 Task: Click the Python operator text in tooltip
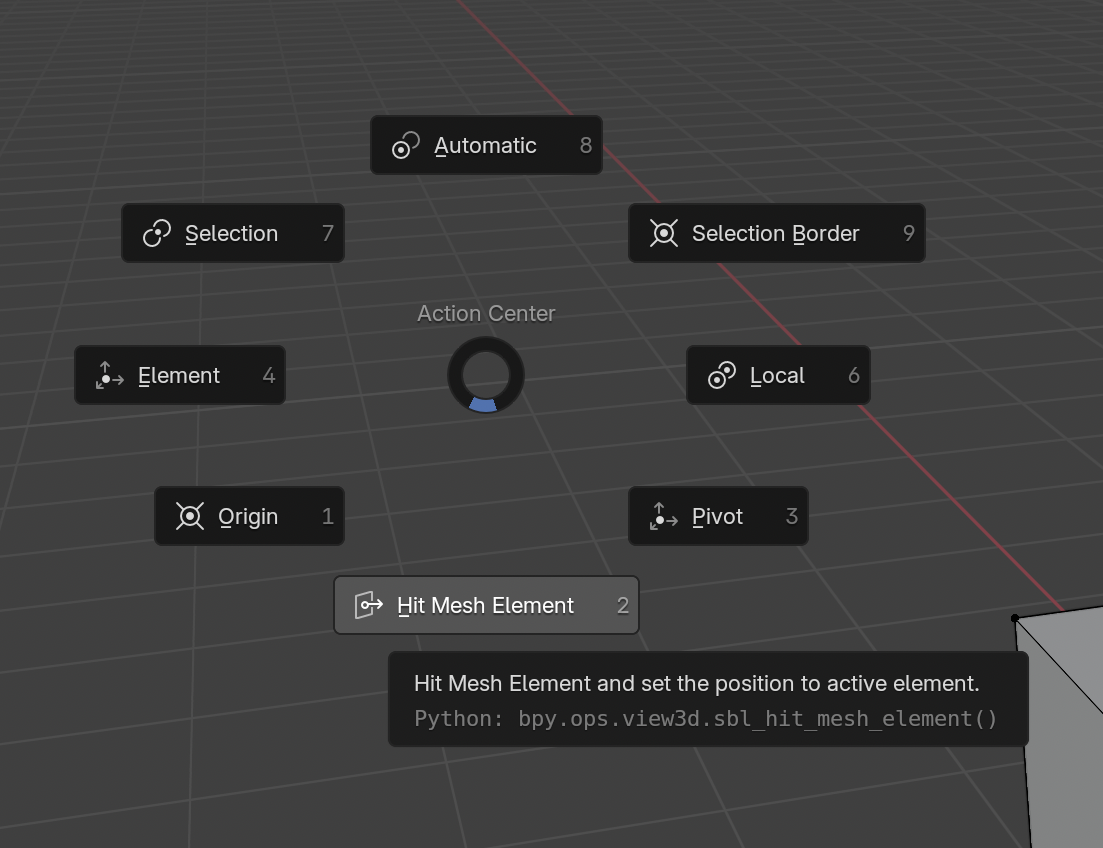click(x=706, y=719)
